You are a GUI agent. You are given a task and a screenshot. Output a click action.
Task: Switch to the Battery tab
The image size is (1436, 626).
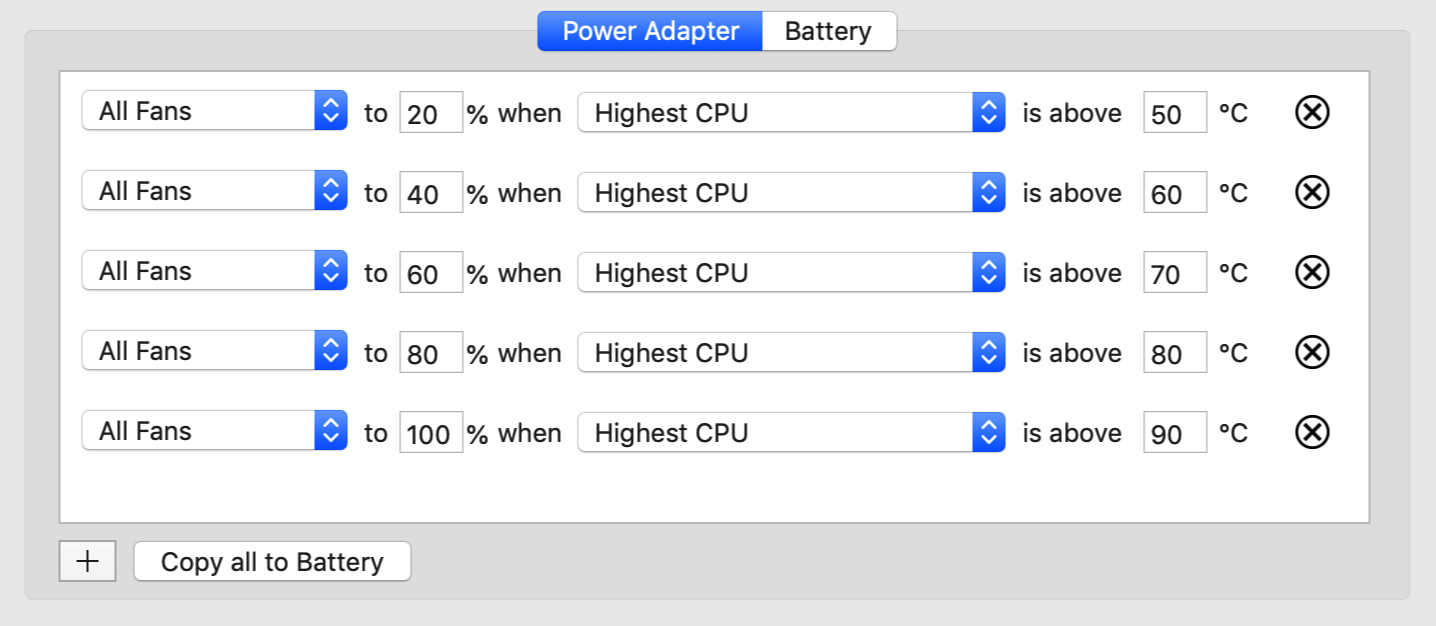pyautogui.click(x=828, y=31)
